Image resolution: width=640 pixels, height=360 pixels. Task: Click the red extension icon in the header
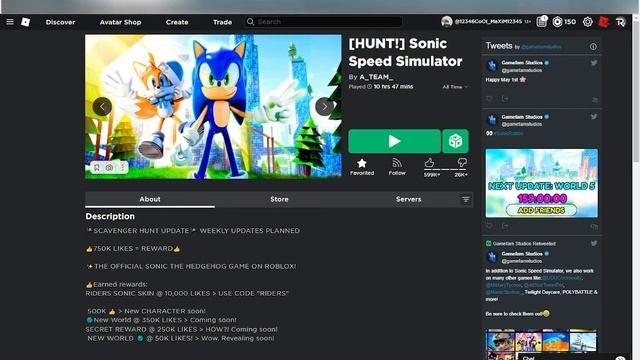(604, 22)
